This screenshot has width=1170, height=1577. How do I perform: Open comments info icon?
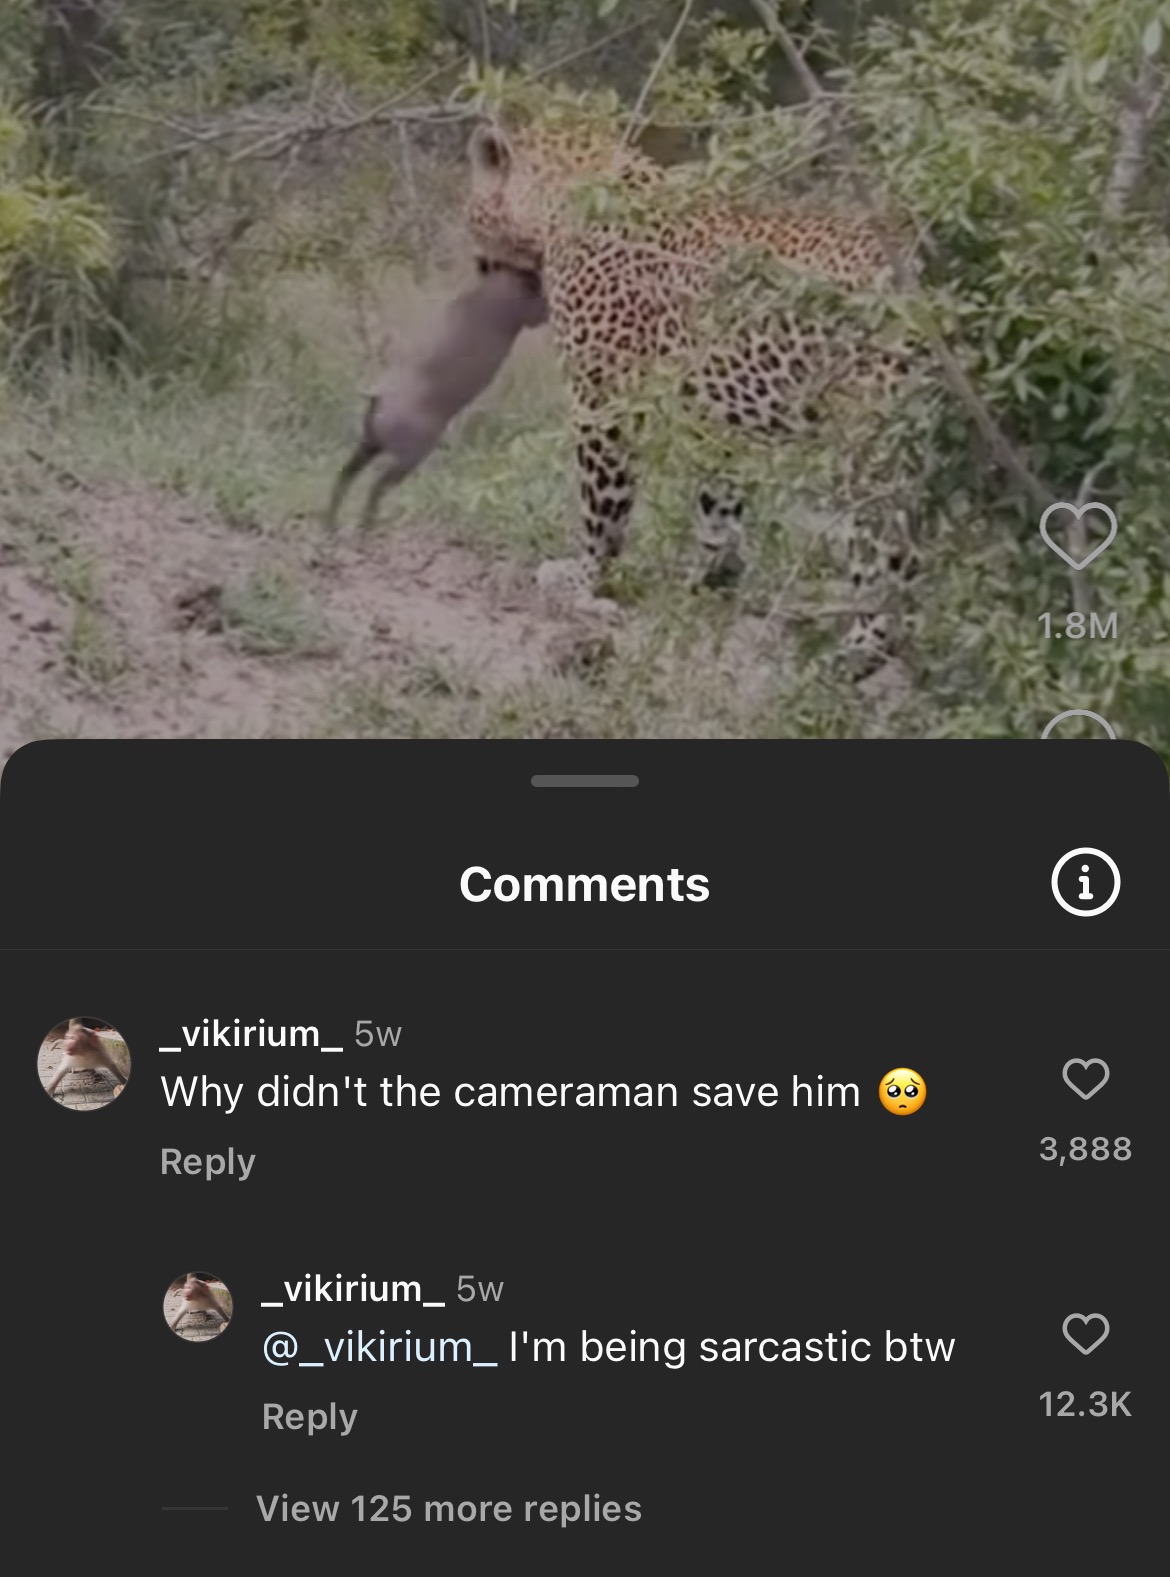1085,882
